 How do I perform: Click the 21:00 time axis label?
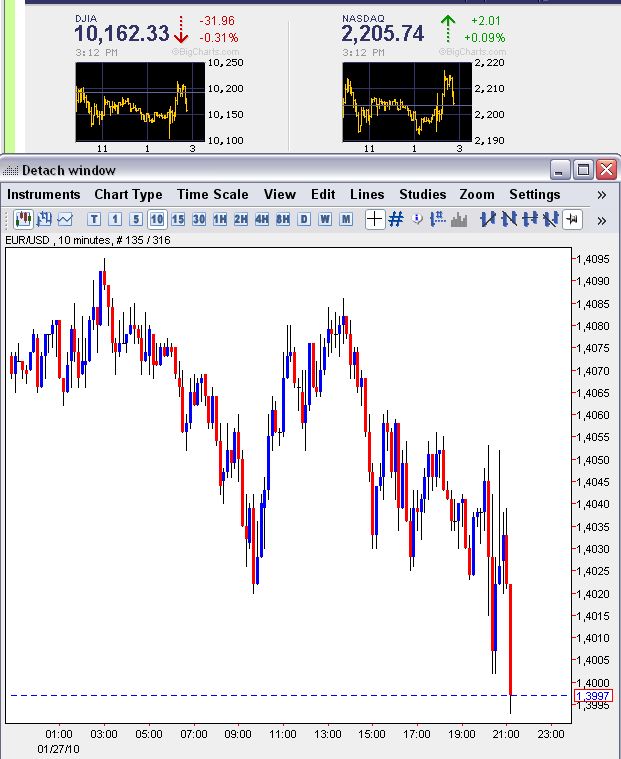pyautogui.click(x=506, y=734)
